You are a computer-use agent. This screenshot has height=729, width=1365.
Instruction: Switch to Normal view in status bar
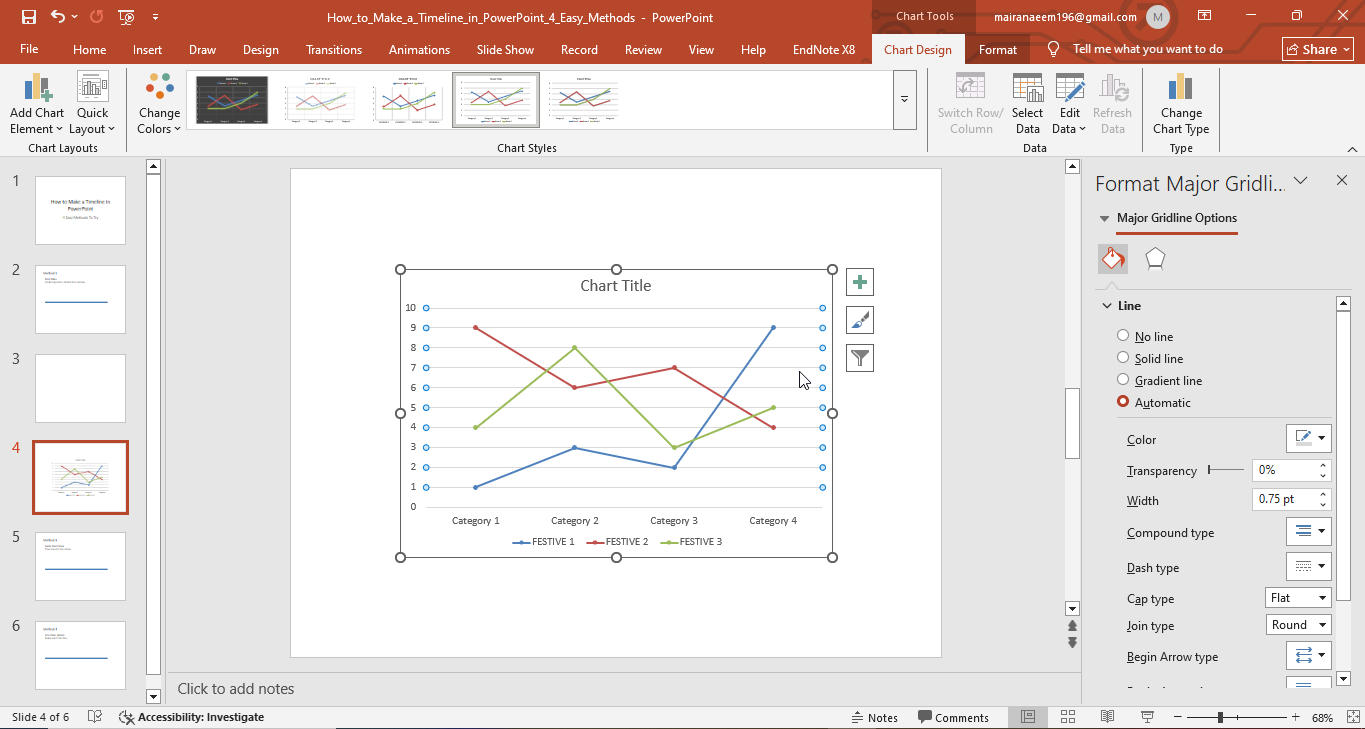click(x=1028, y=717)
